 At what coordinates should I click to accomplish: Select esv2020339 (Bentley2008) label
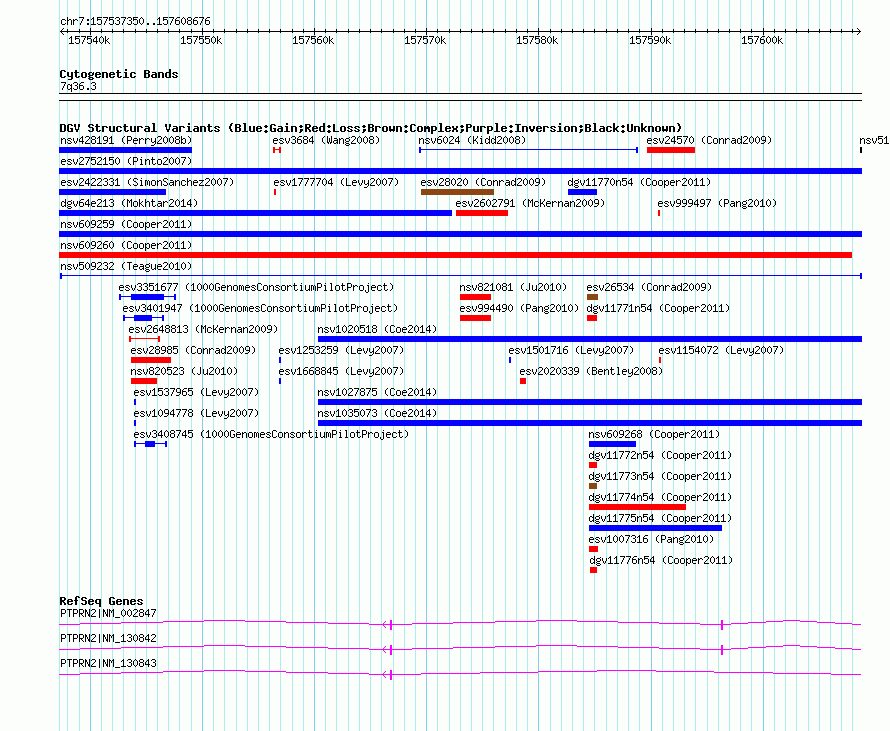pos(591,371)
